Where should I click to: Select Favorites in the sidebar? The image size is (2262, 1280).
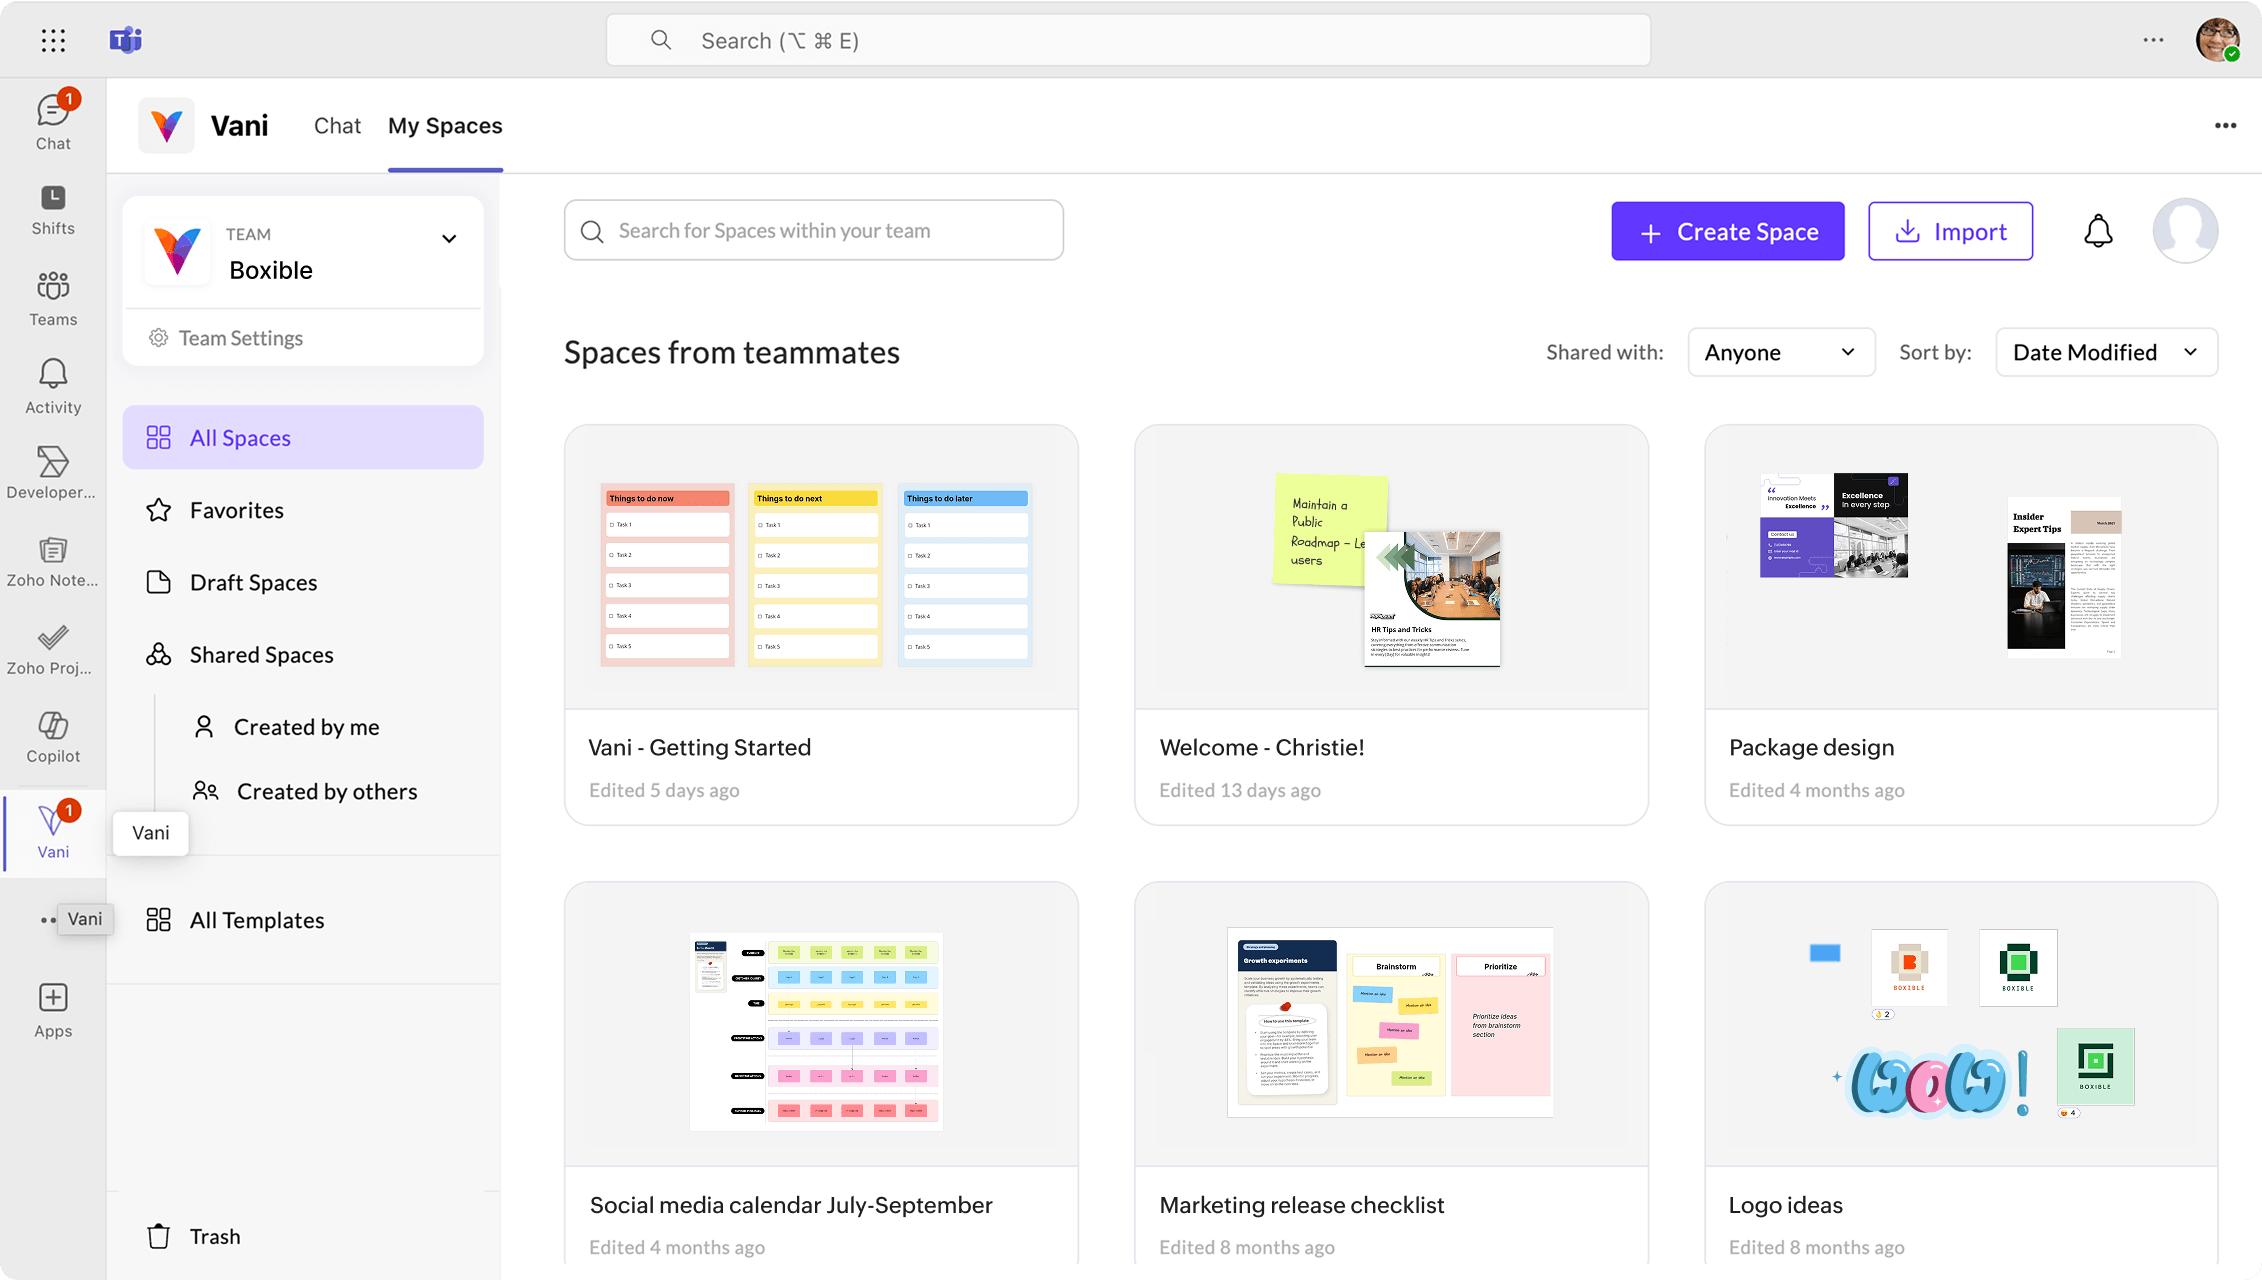[237, 510]
